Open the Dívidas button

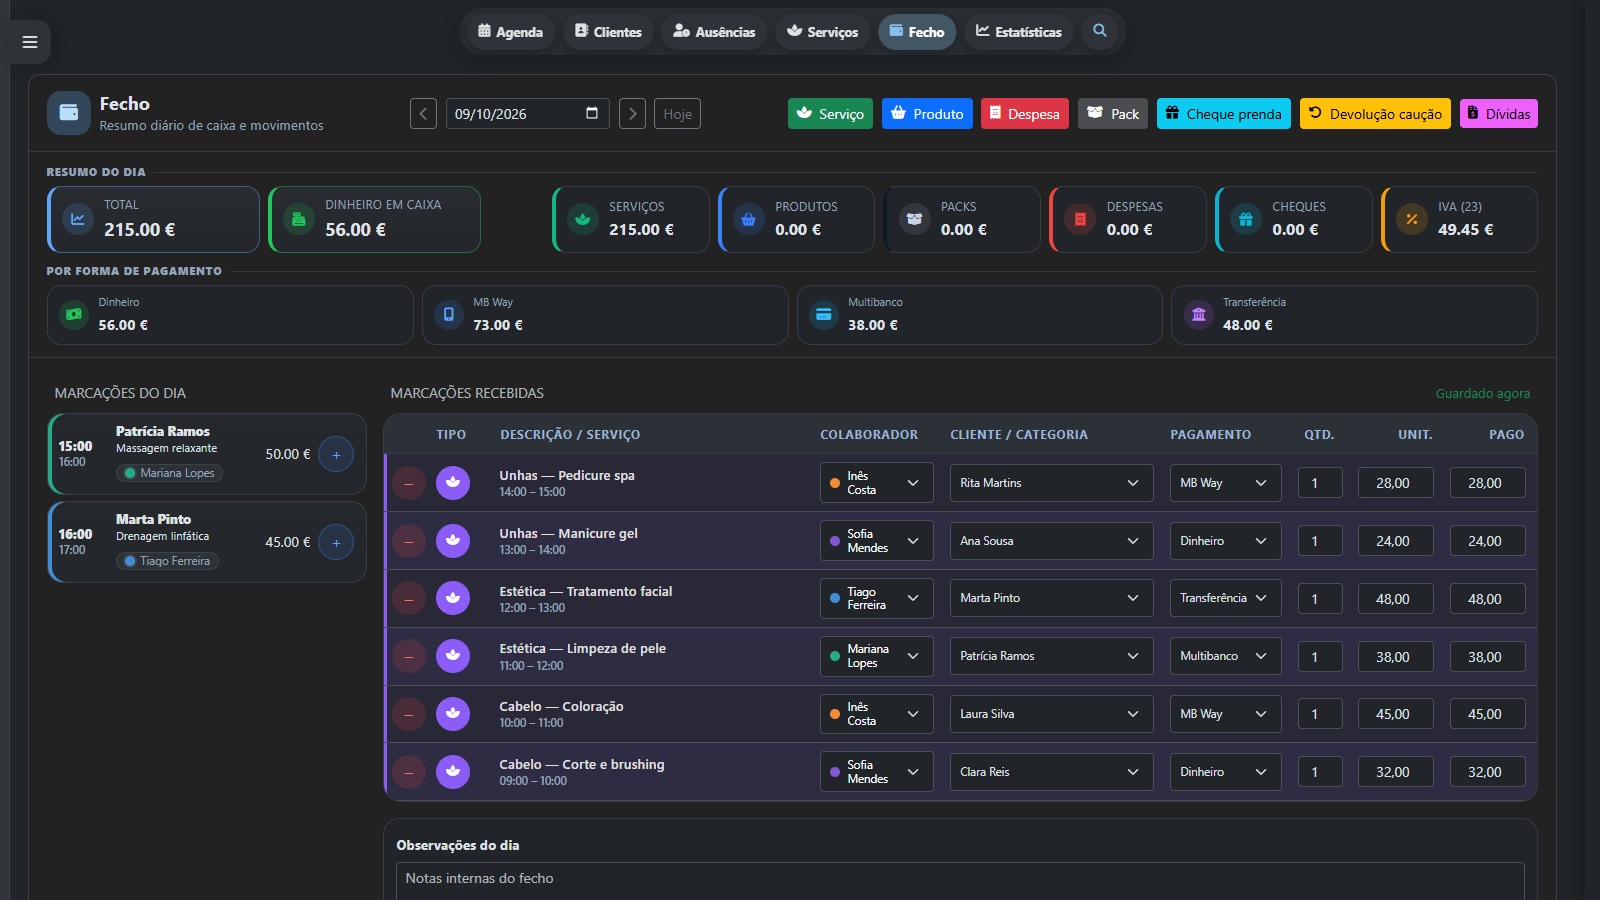[1499, 114]
